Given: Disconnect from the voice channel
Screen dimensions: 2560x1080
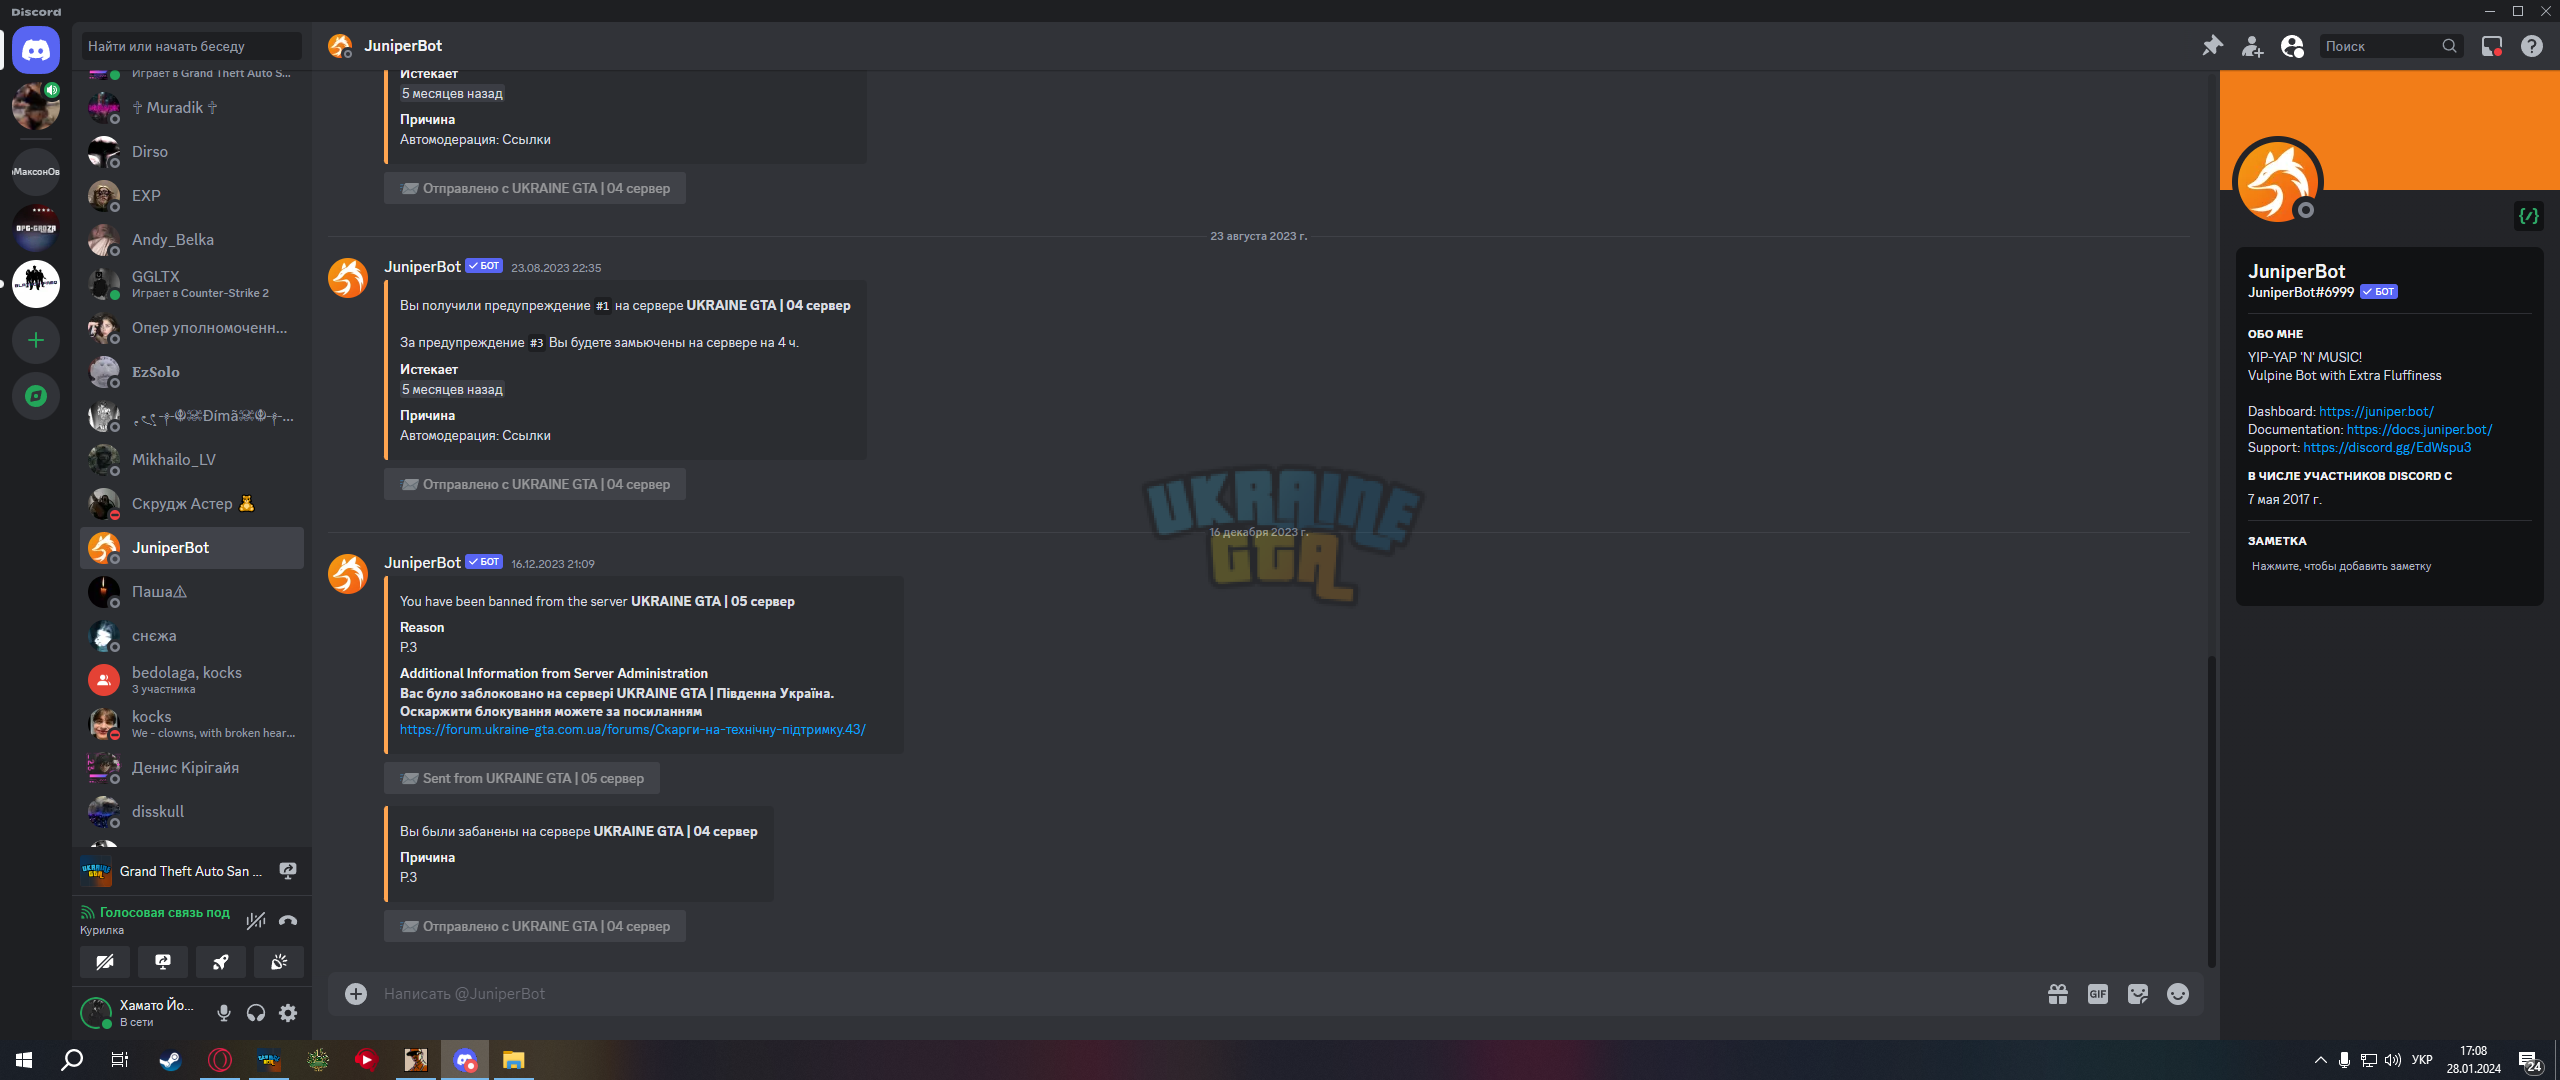Looking at the screenshot, I should coord(288,920).
